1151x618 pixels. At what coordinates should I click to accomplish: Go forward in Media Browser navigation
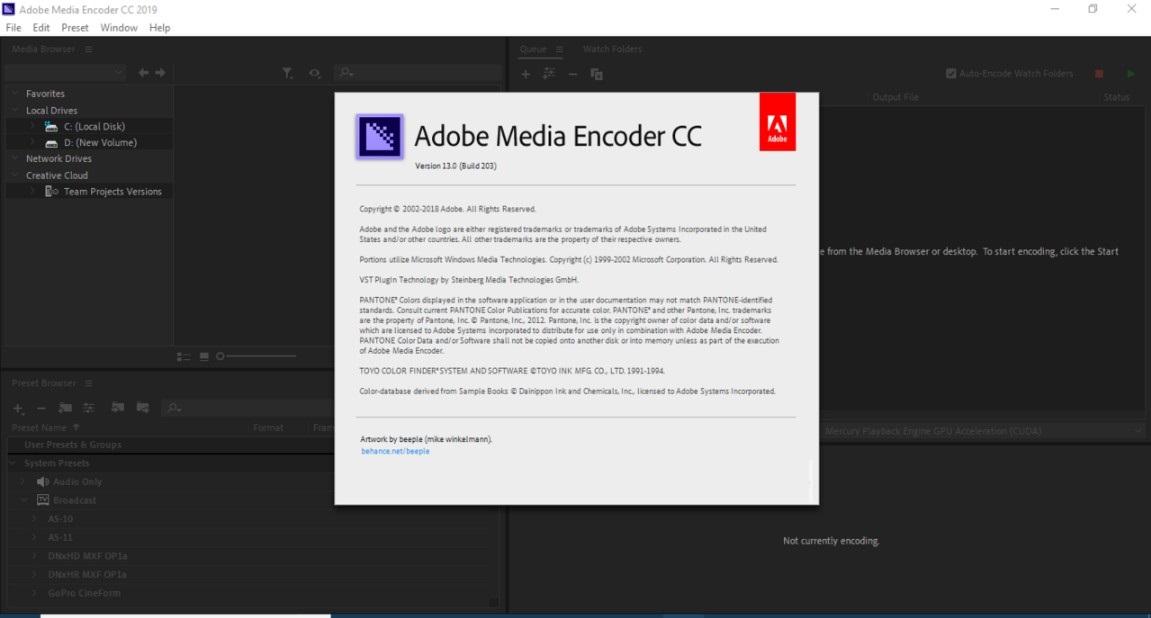(160, 73)
